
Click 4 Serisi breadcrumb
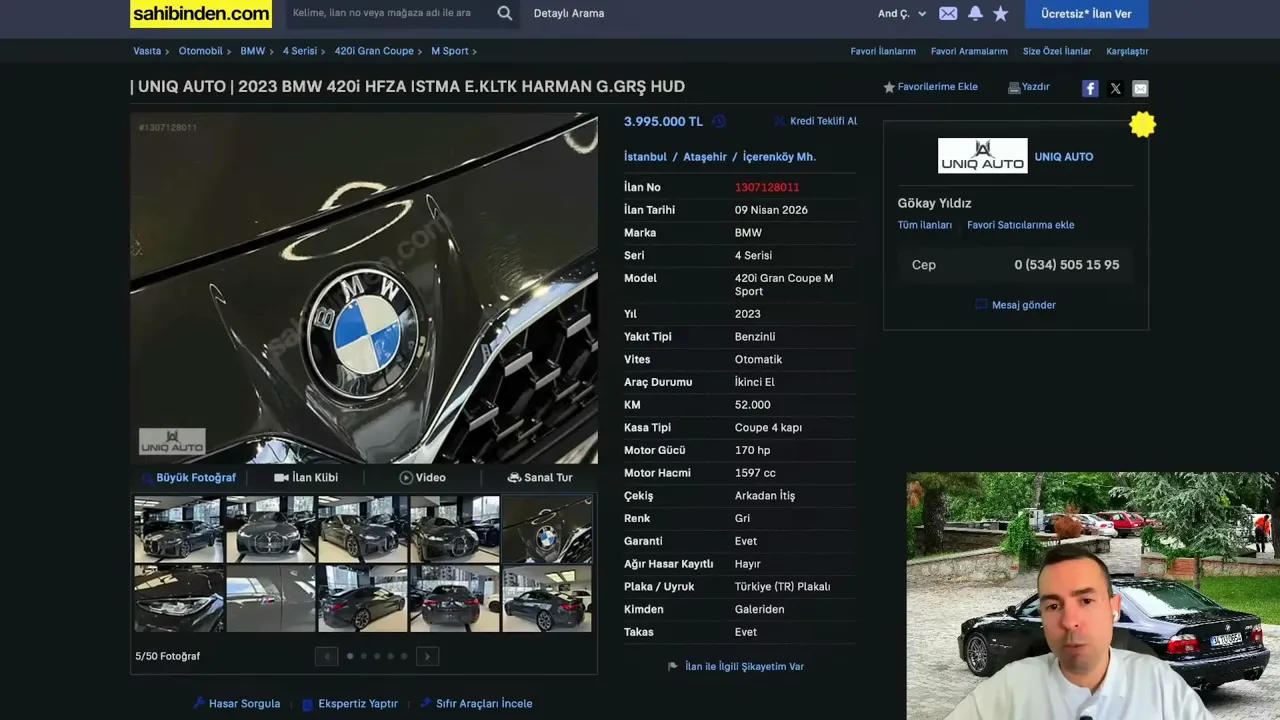[299, 51]
